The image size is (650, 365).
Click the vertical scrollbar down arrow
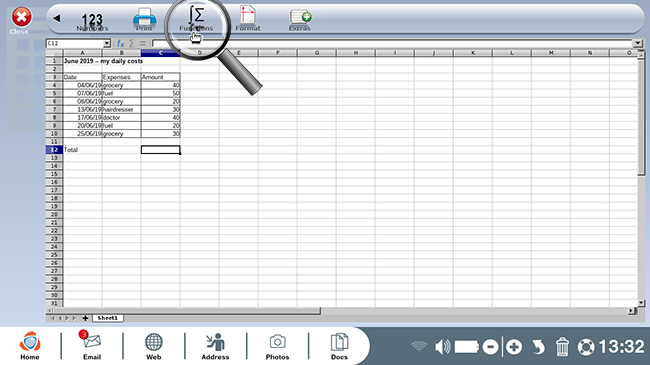pyautogui.click(x=641, y=303)
